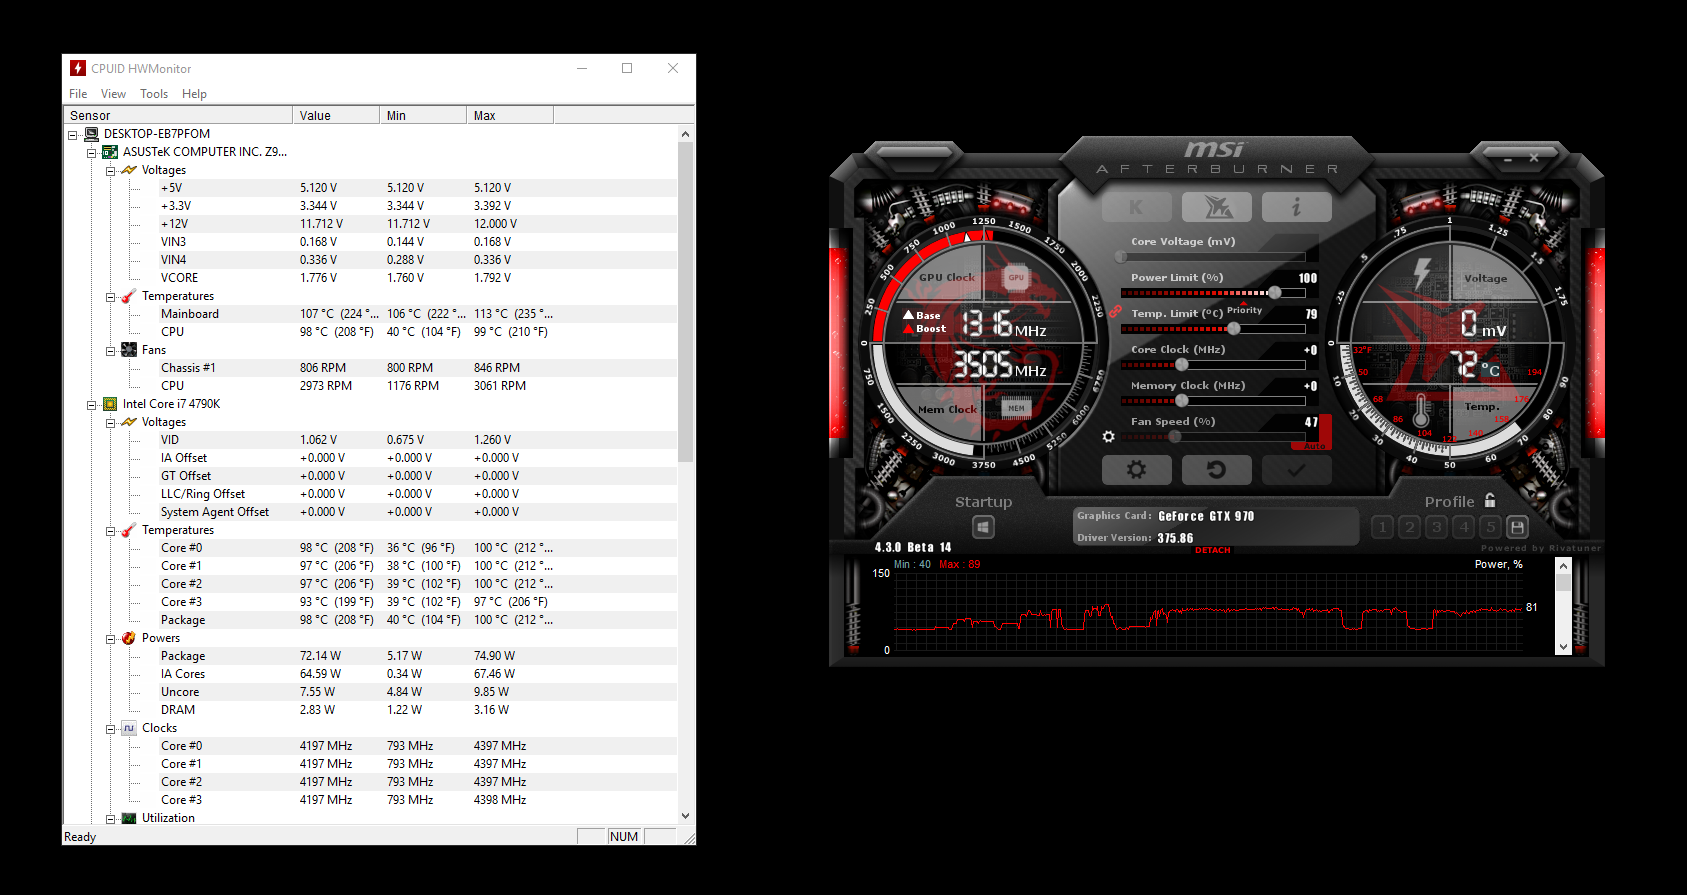
Task: Collapse the Clocks group
Action: 111,728
